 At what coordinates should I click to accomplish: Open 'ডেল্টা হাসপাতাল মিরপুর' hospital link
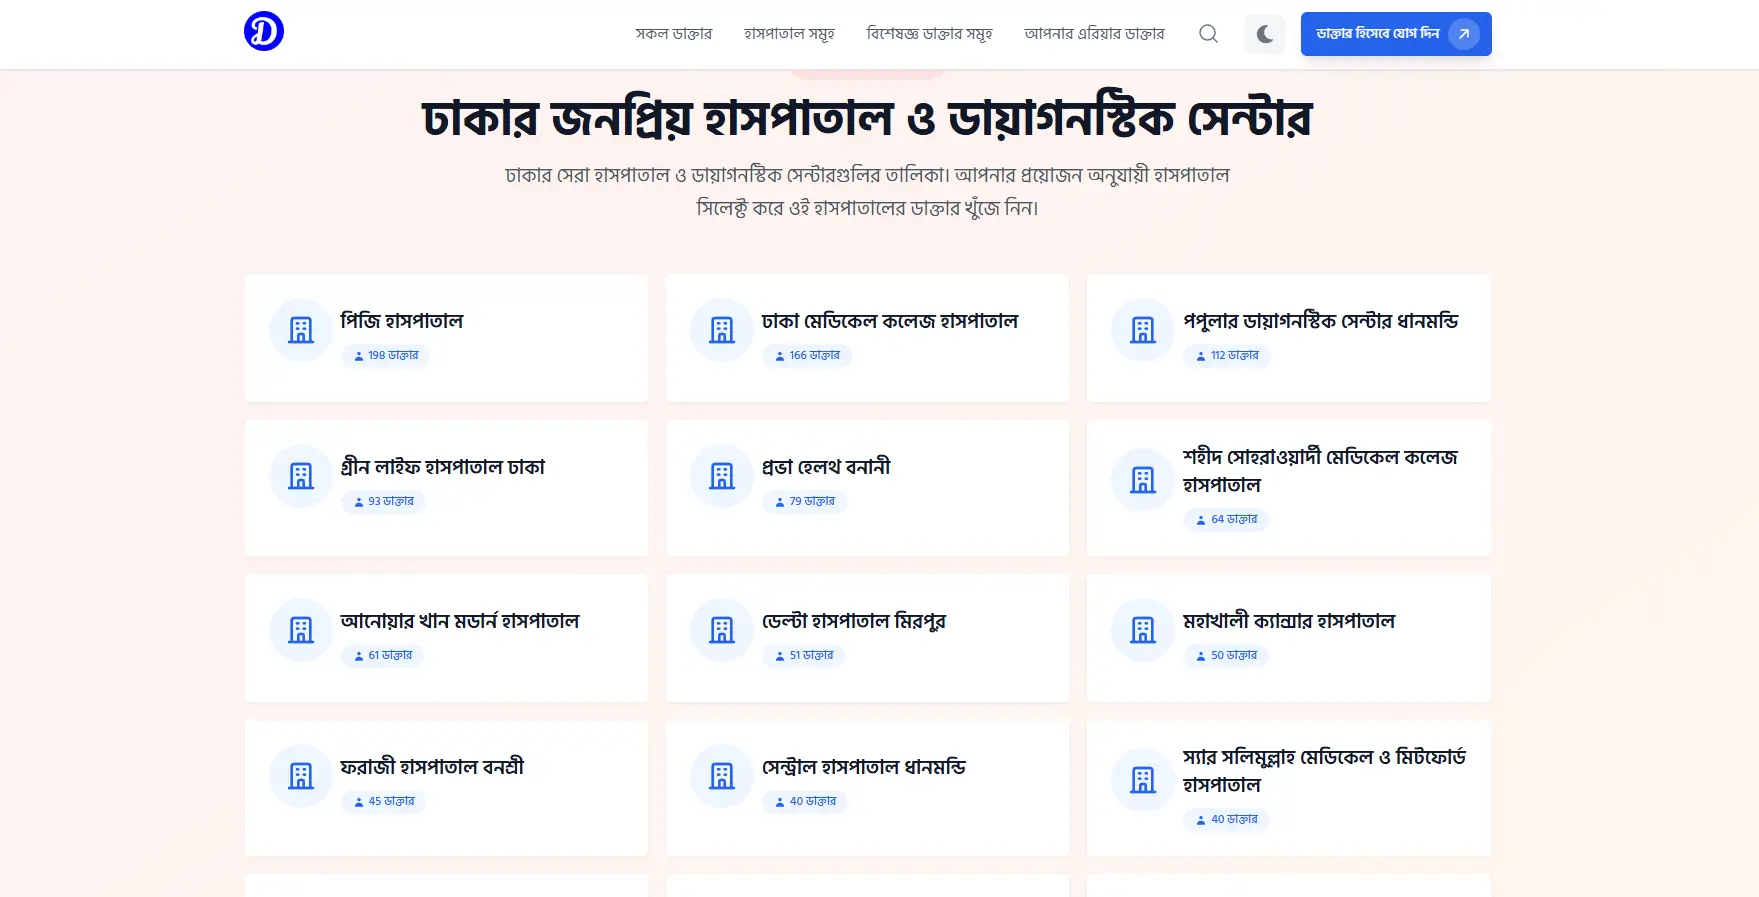853,621
